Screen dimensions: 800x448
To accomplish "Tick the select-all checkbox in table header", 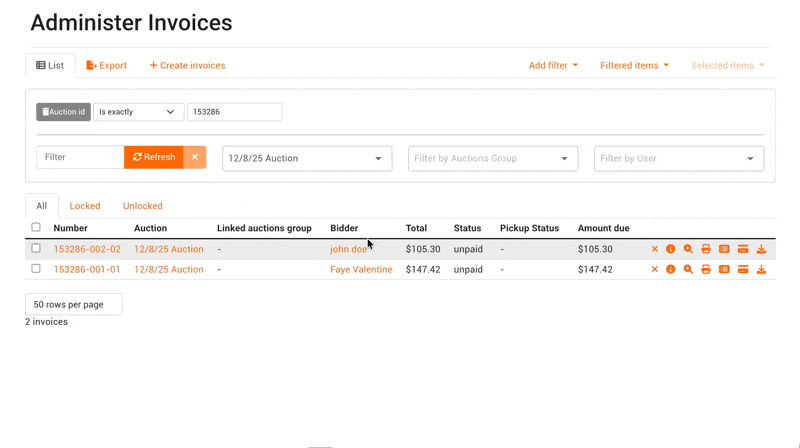I will (x=36, y=228).
